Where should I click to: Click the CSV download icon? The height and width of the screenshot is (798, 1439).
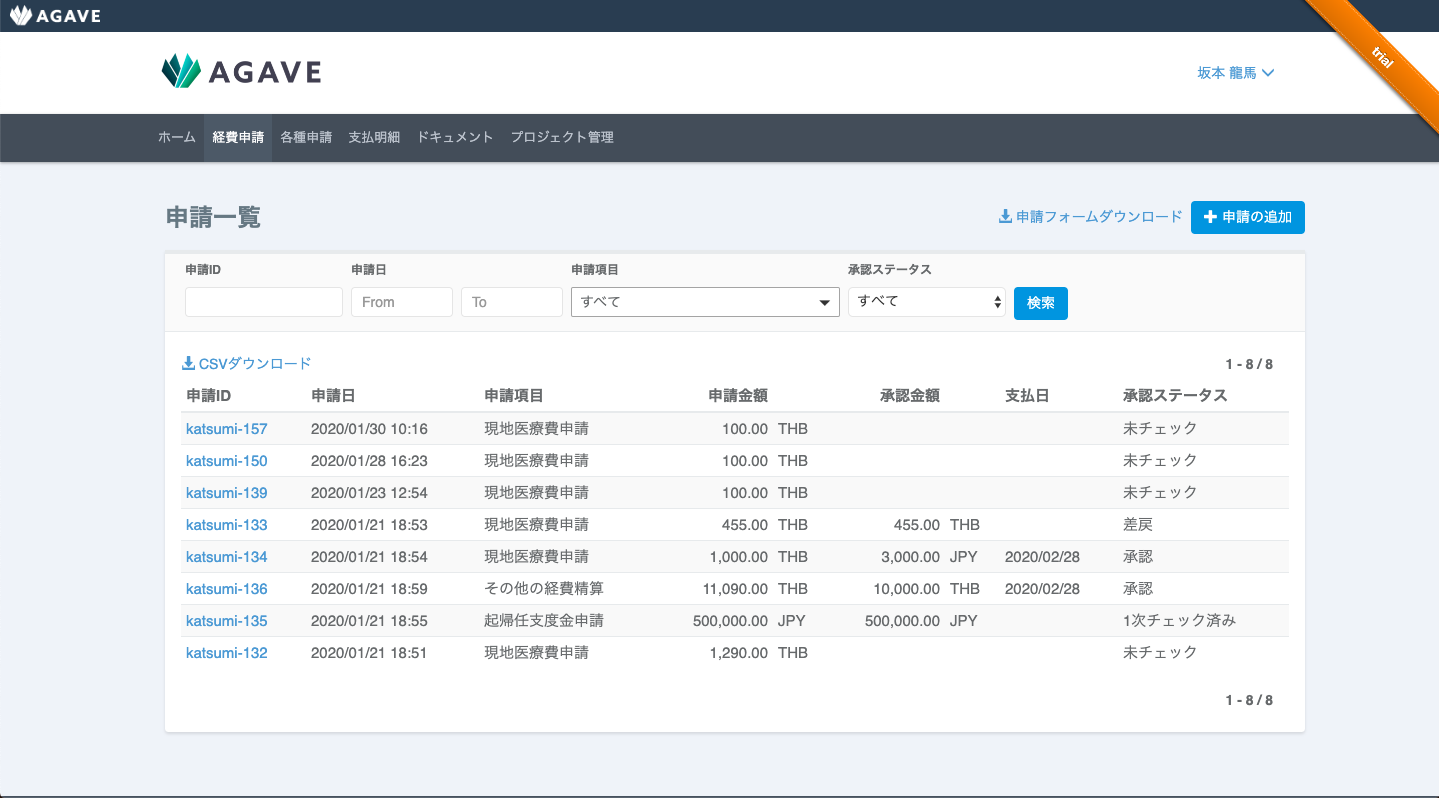(188, 364)
